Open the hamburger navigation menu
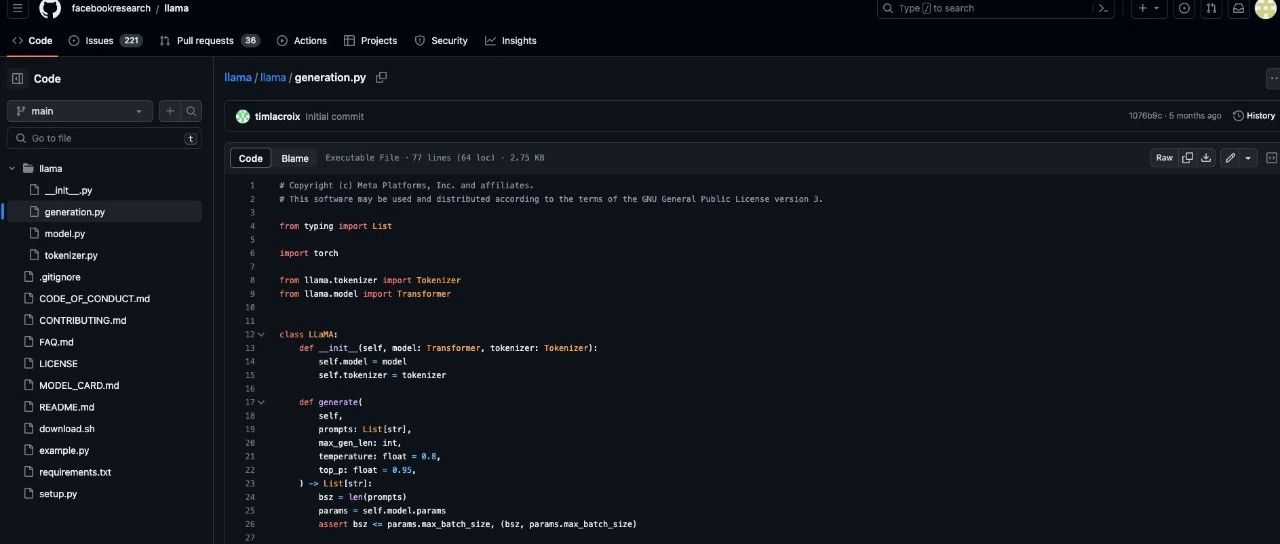The width and height of the screenshot is (1280, 544). 18,8
